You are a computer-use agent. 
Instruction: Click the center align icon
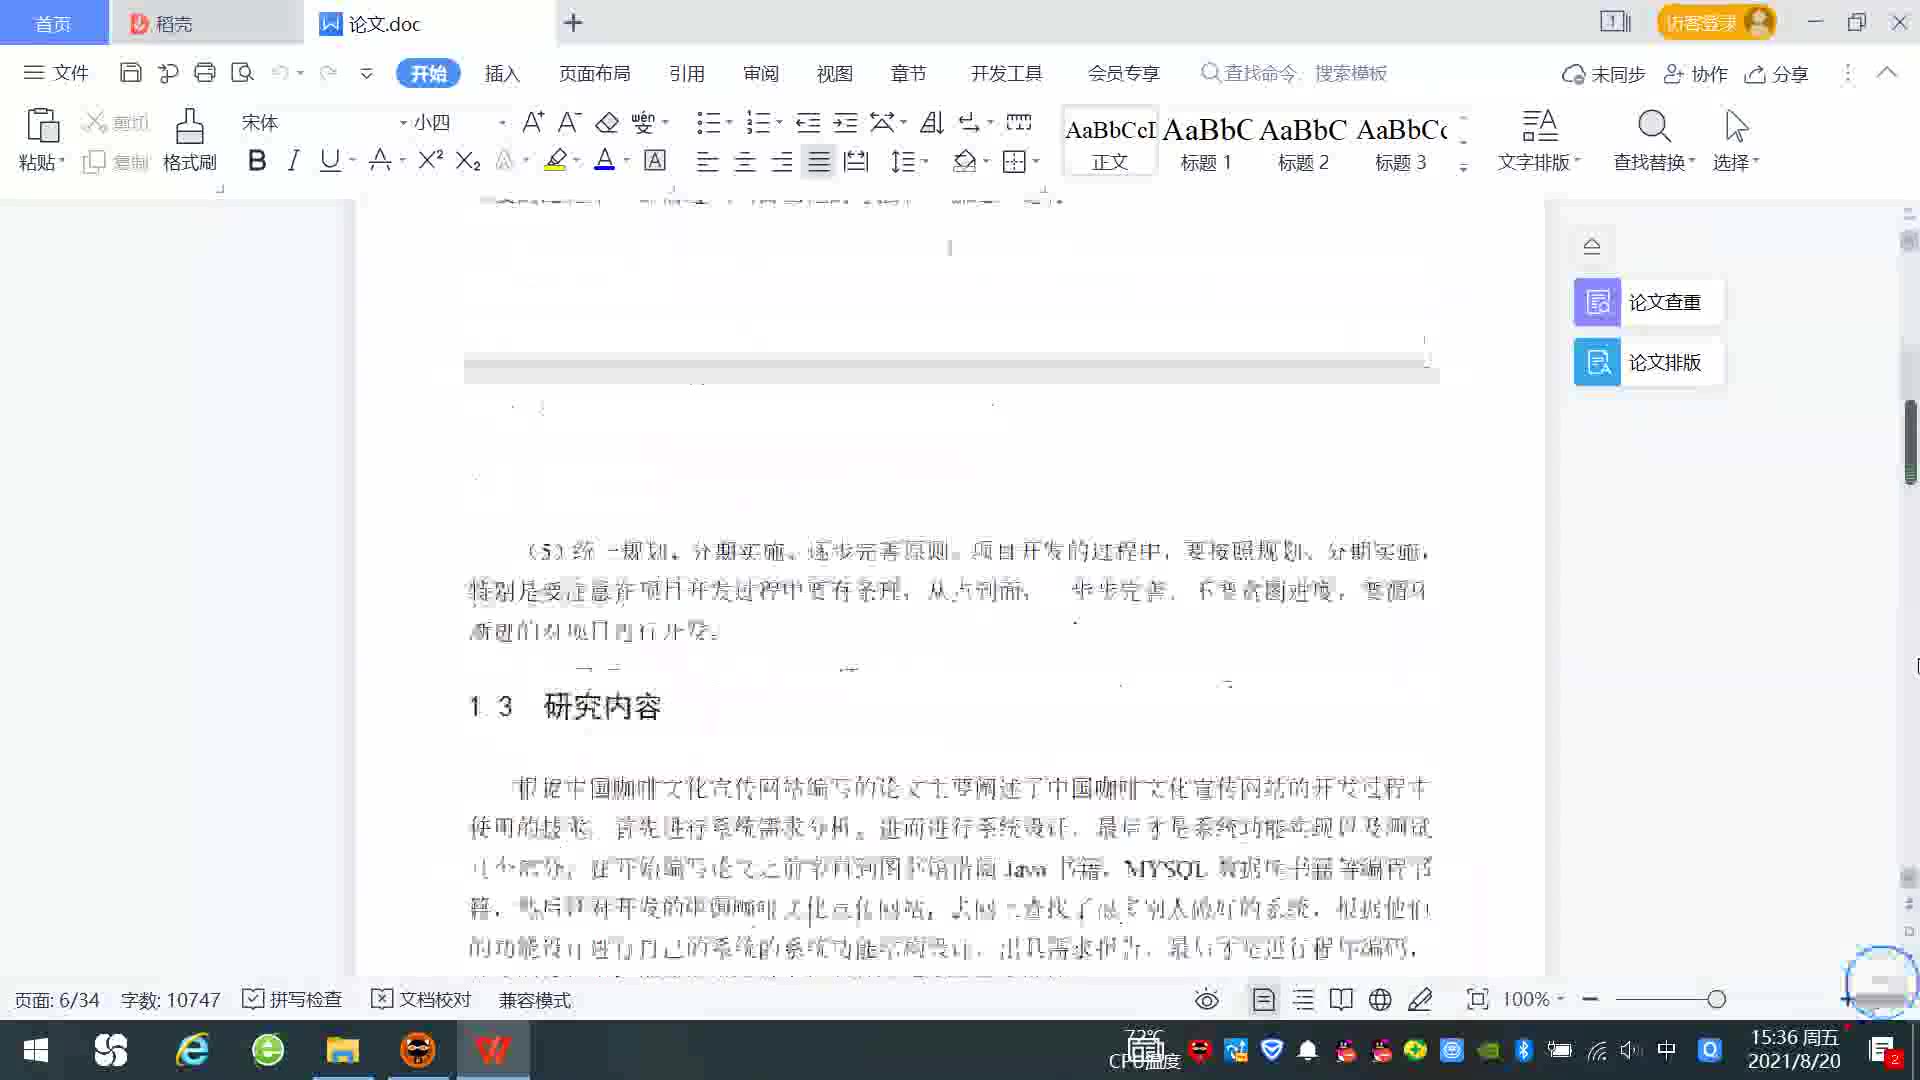click(744, 162)
